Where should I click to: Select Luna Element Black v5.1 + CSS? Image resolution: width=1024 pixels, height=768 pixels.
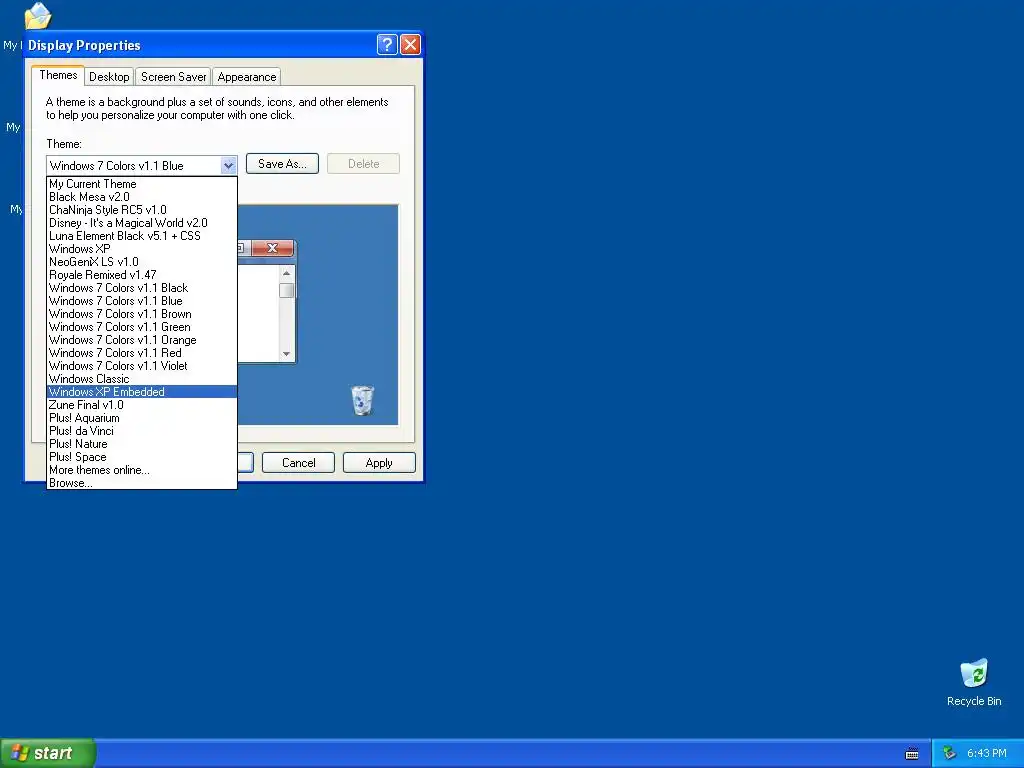(142, 236)
